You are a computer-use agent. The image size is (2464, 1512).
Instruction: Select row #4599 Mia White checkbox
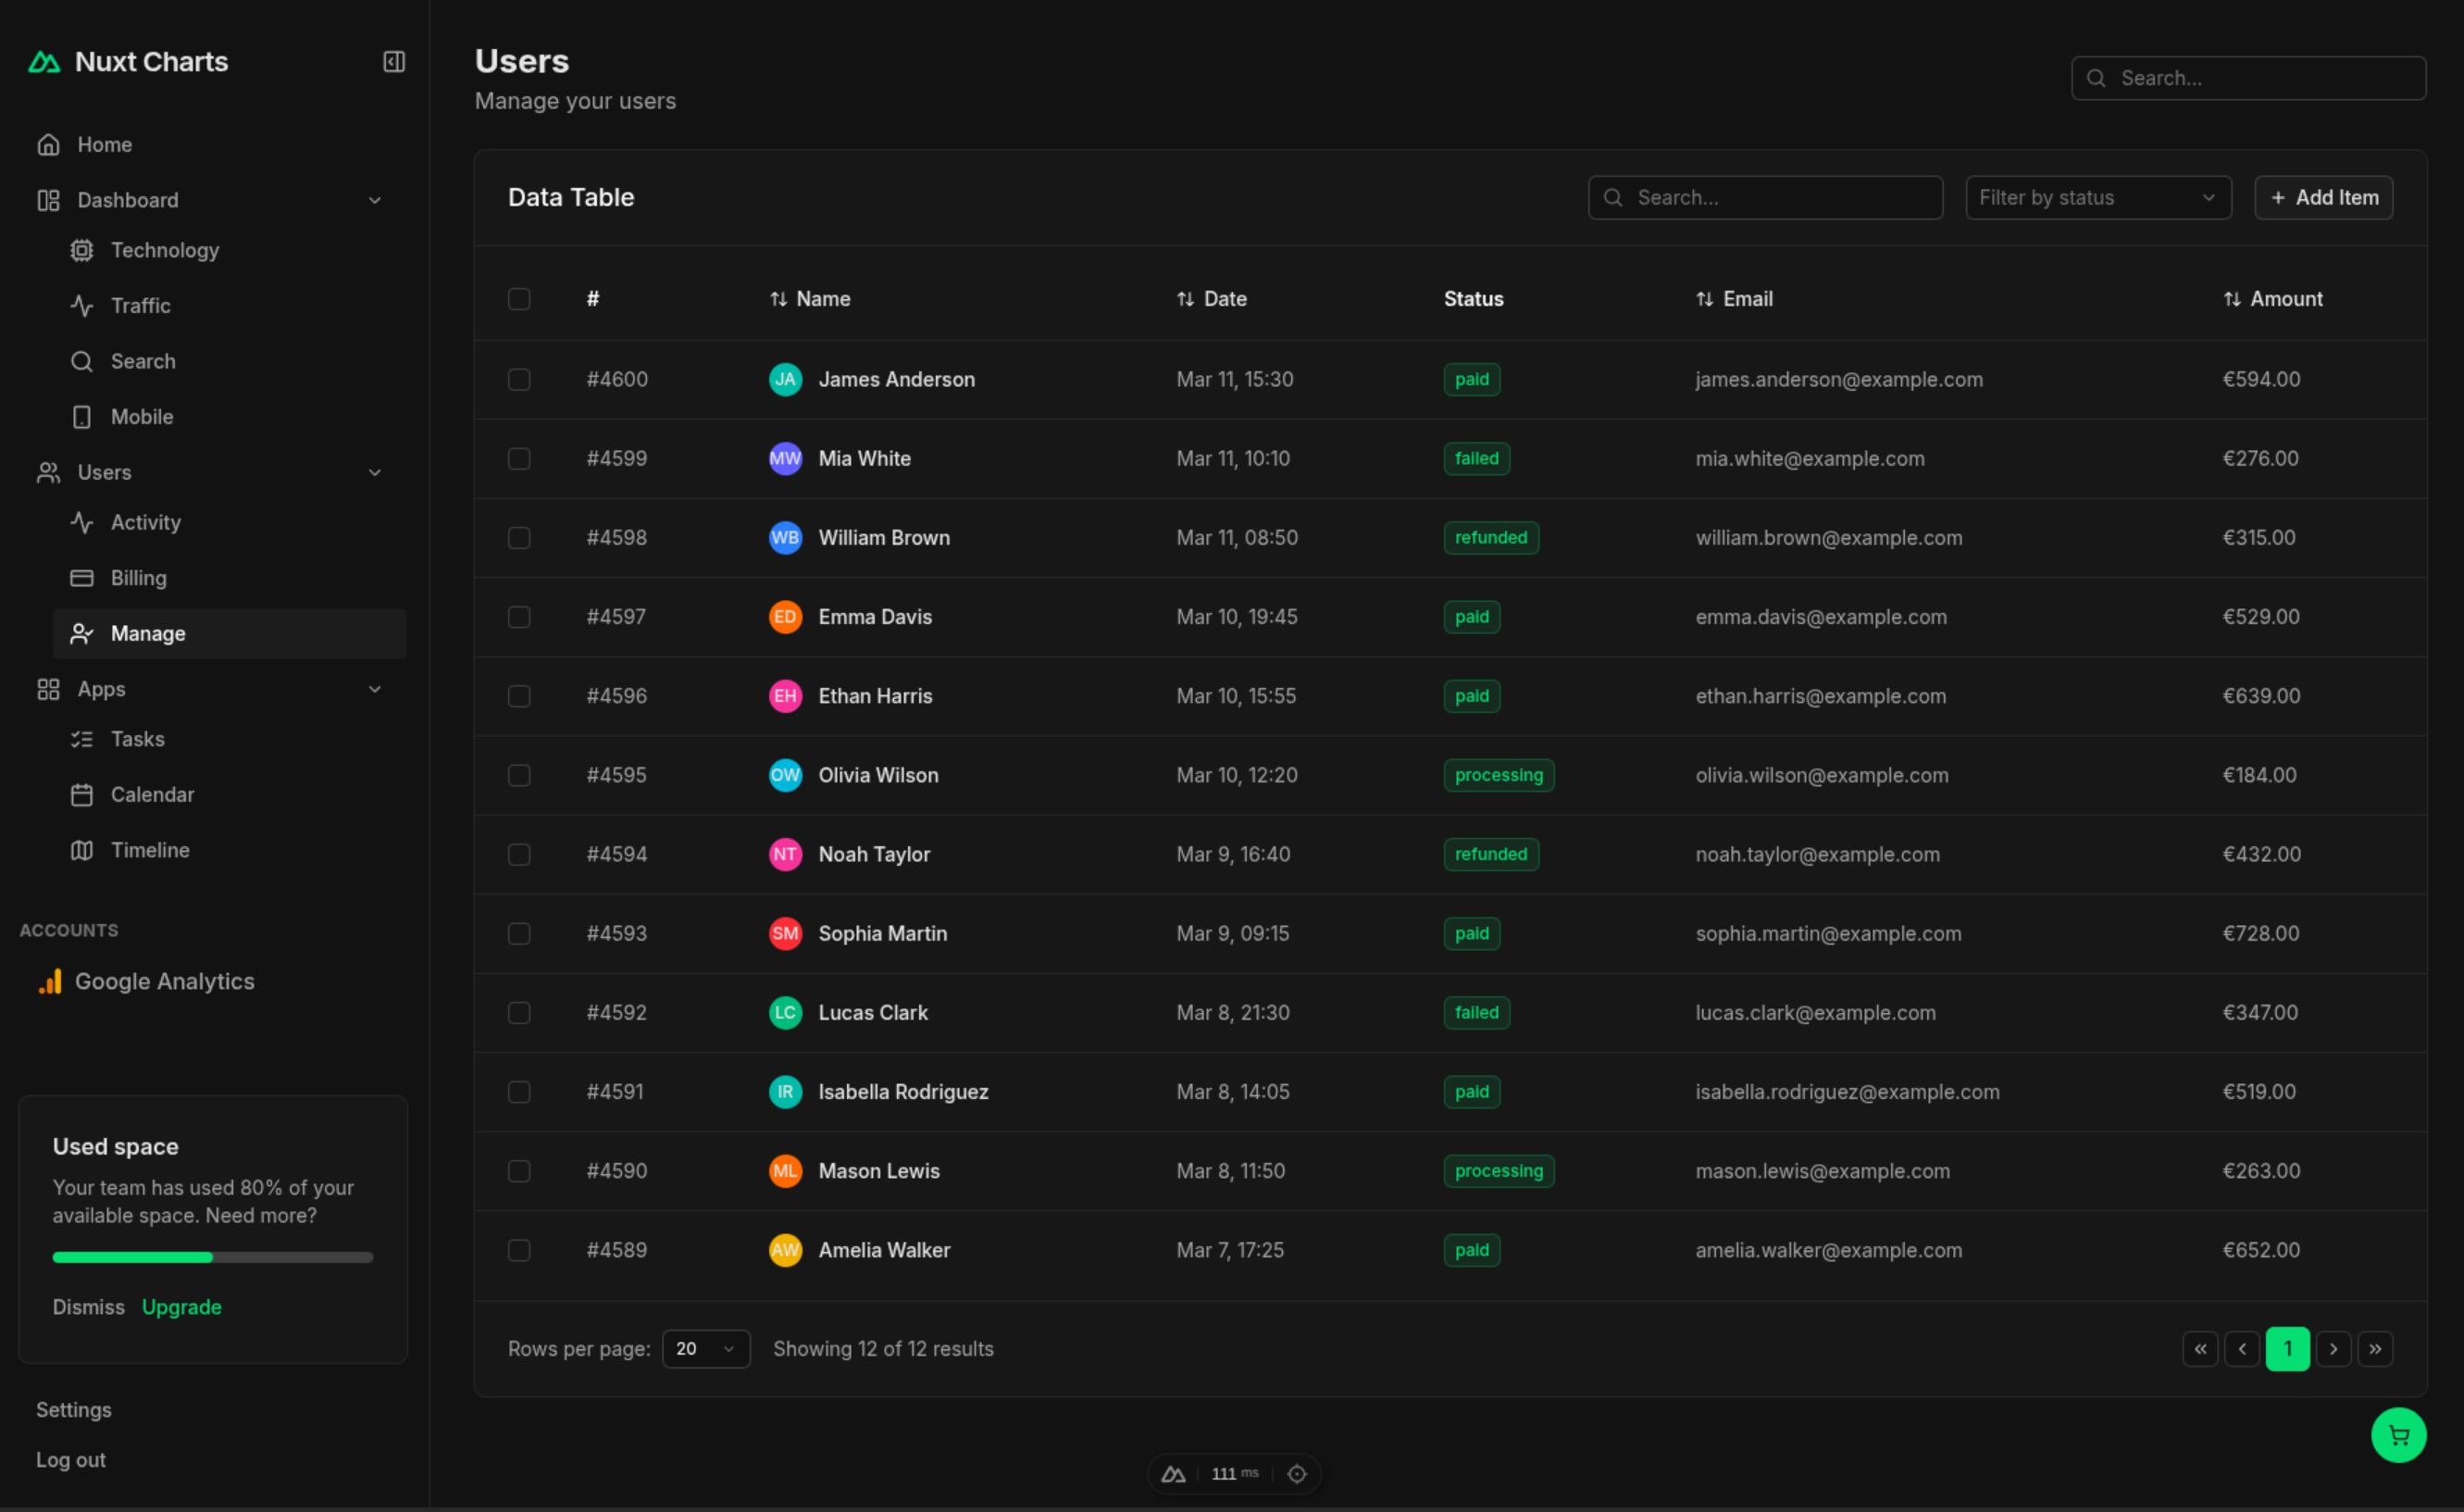point(519,458)
